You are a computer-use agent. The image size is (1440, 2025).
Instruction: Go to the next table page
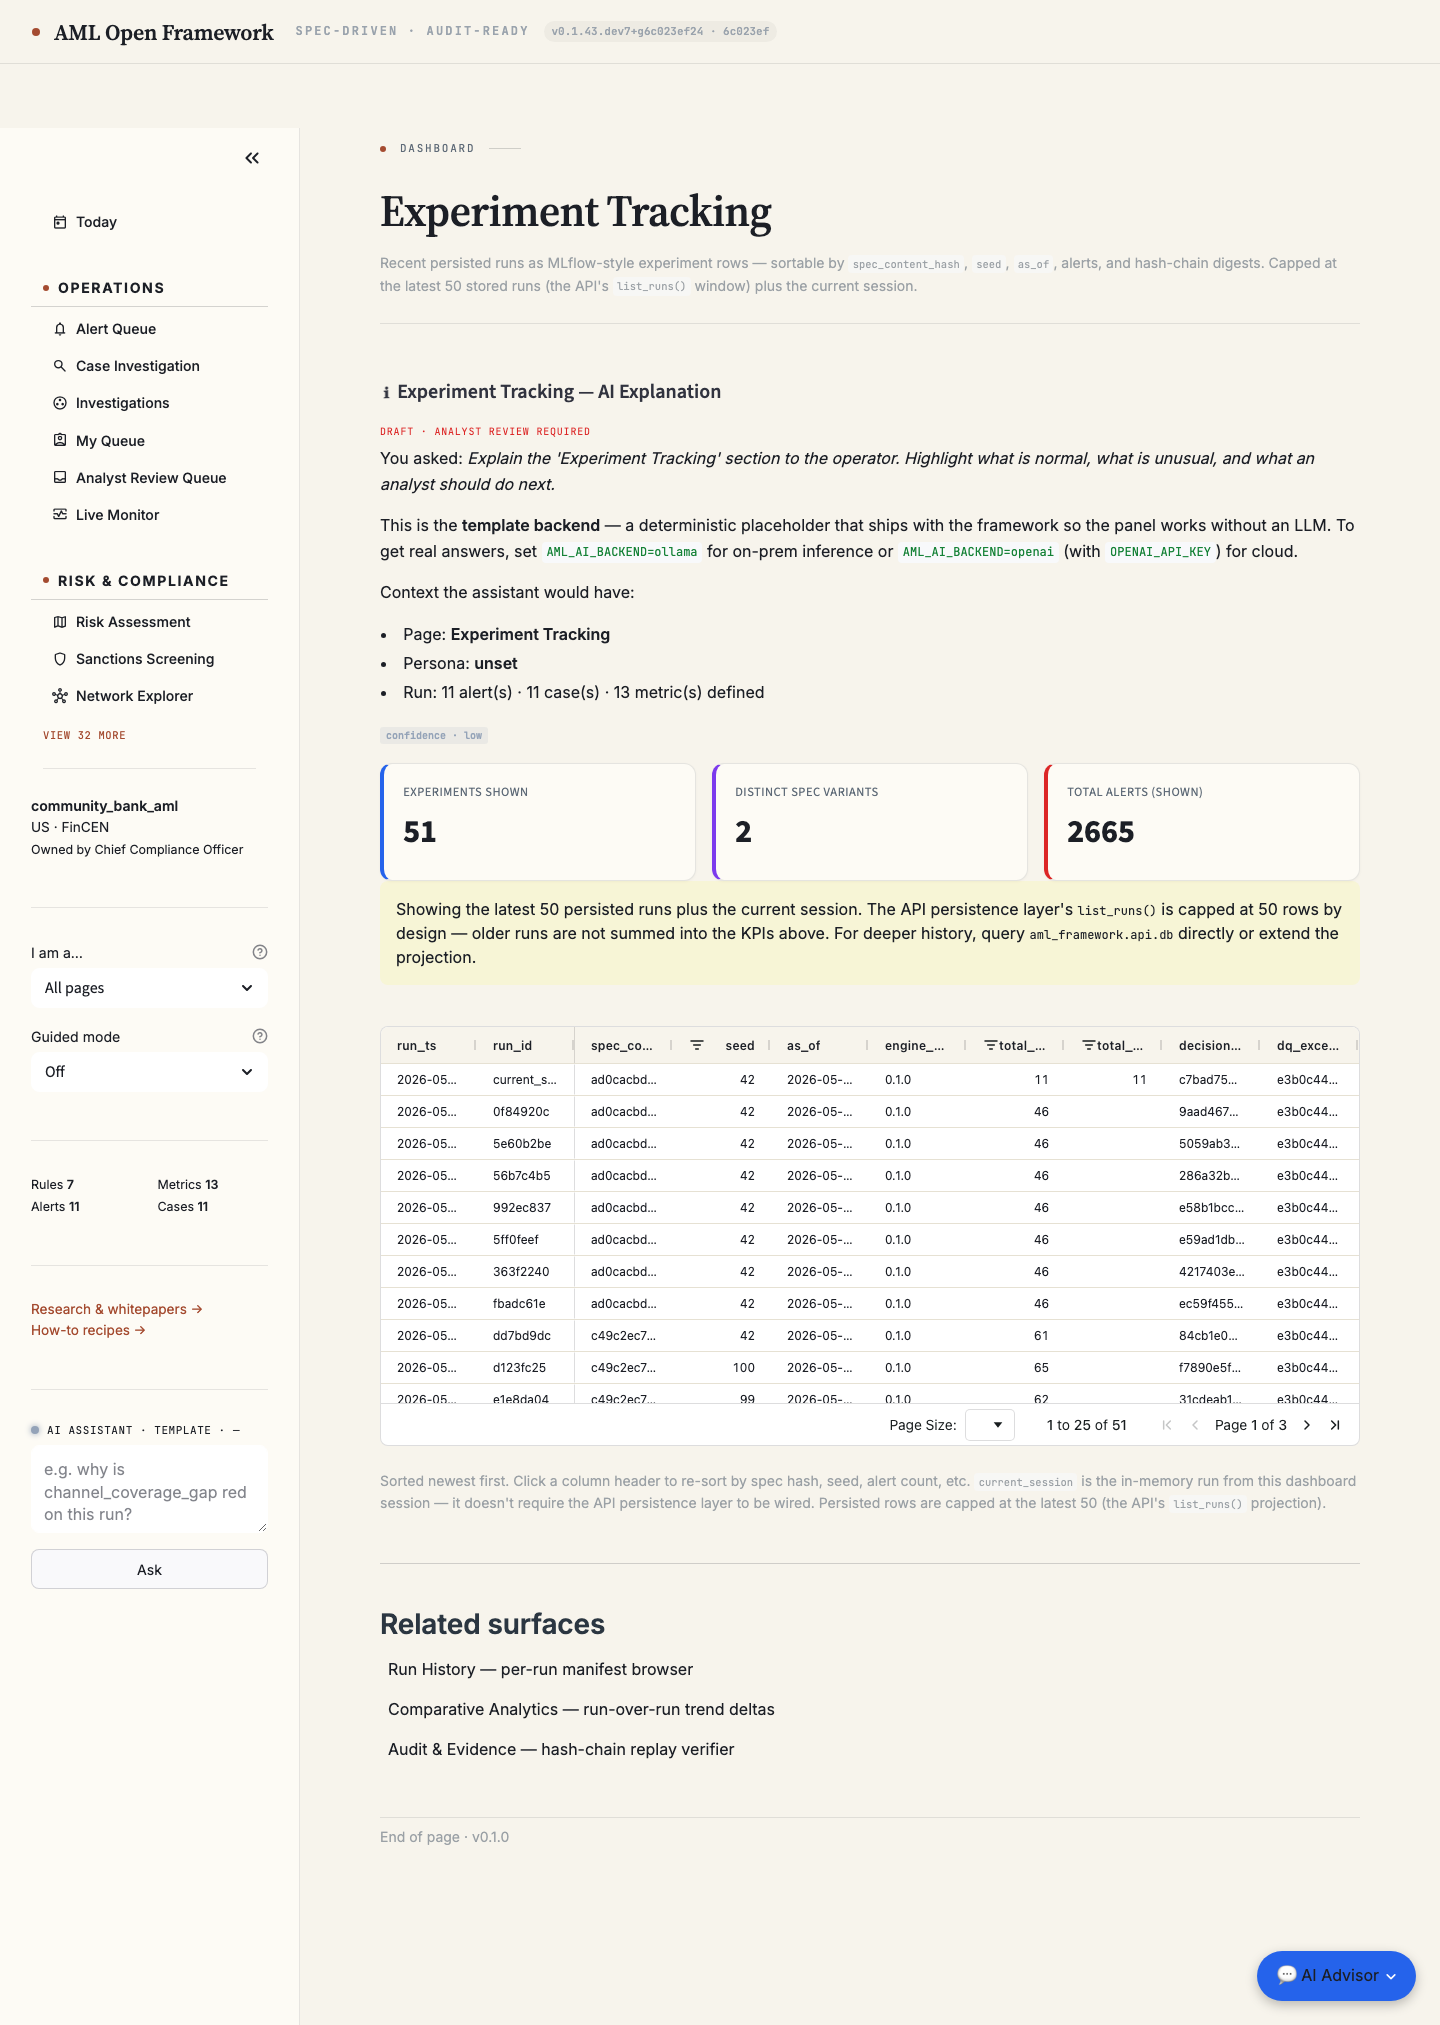click(1307, 1425)
